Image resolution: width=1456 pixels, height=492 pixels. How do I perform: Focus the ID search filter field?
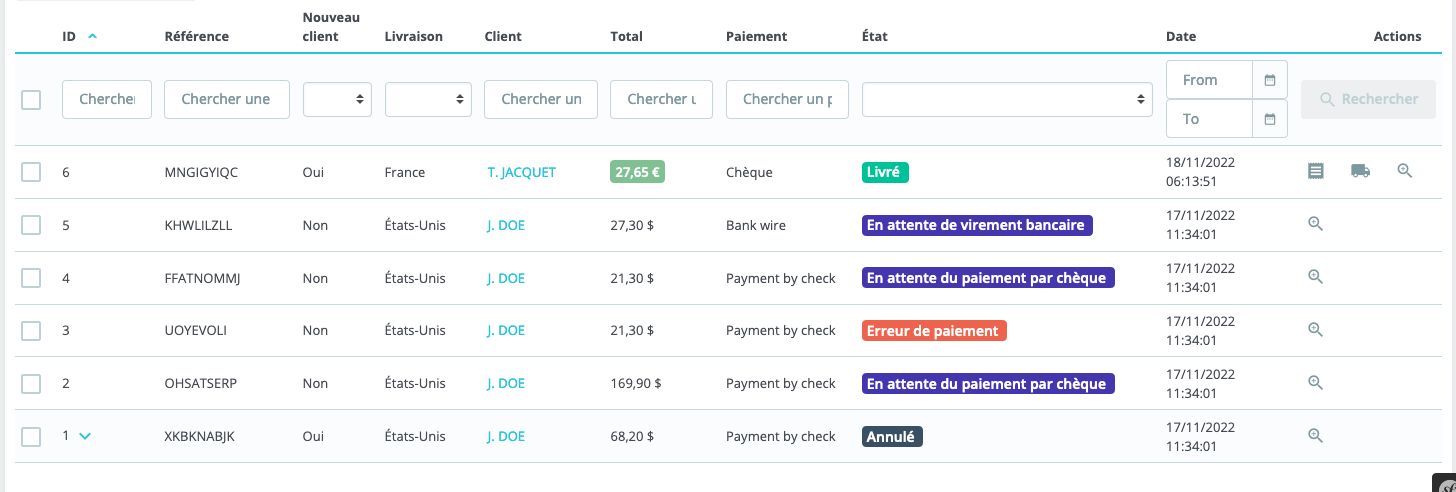107,99
